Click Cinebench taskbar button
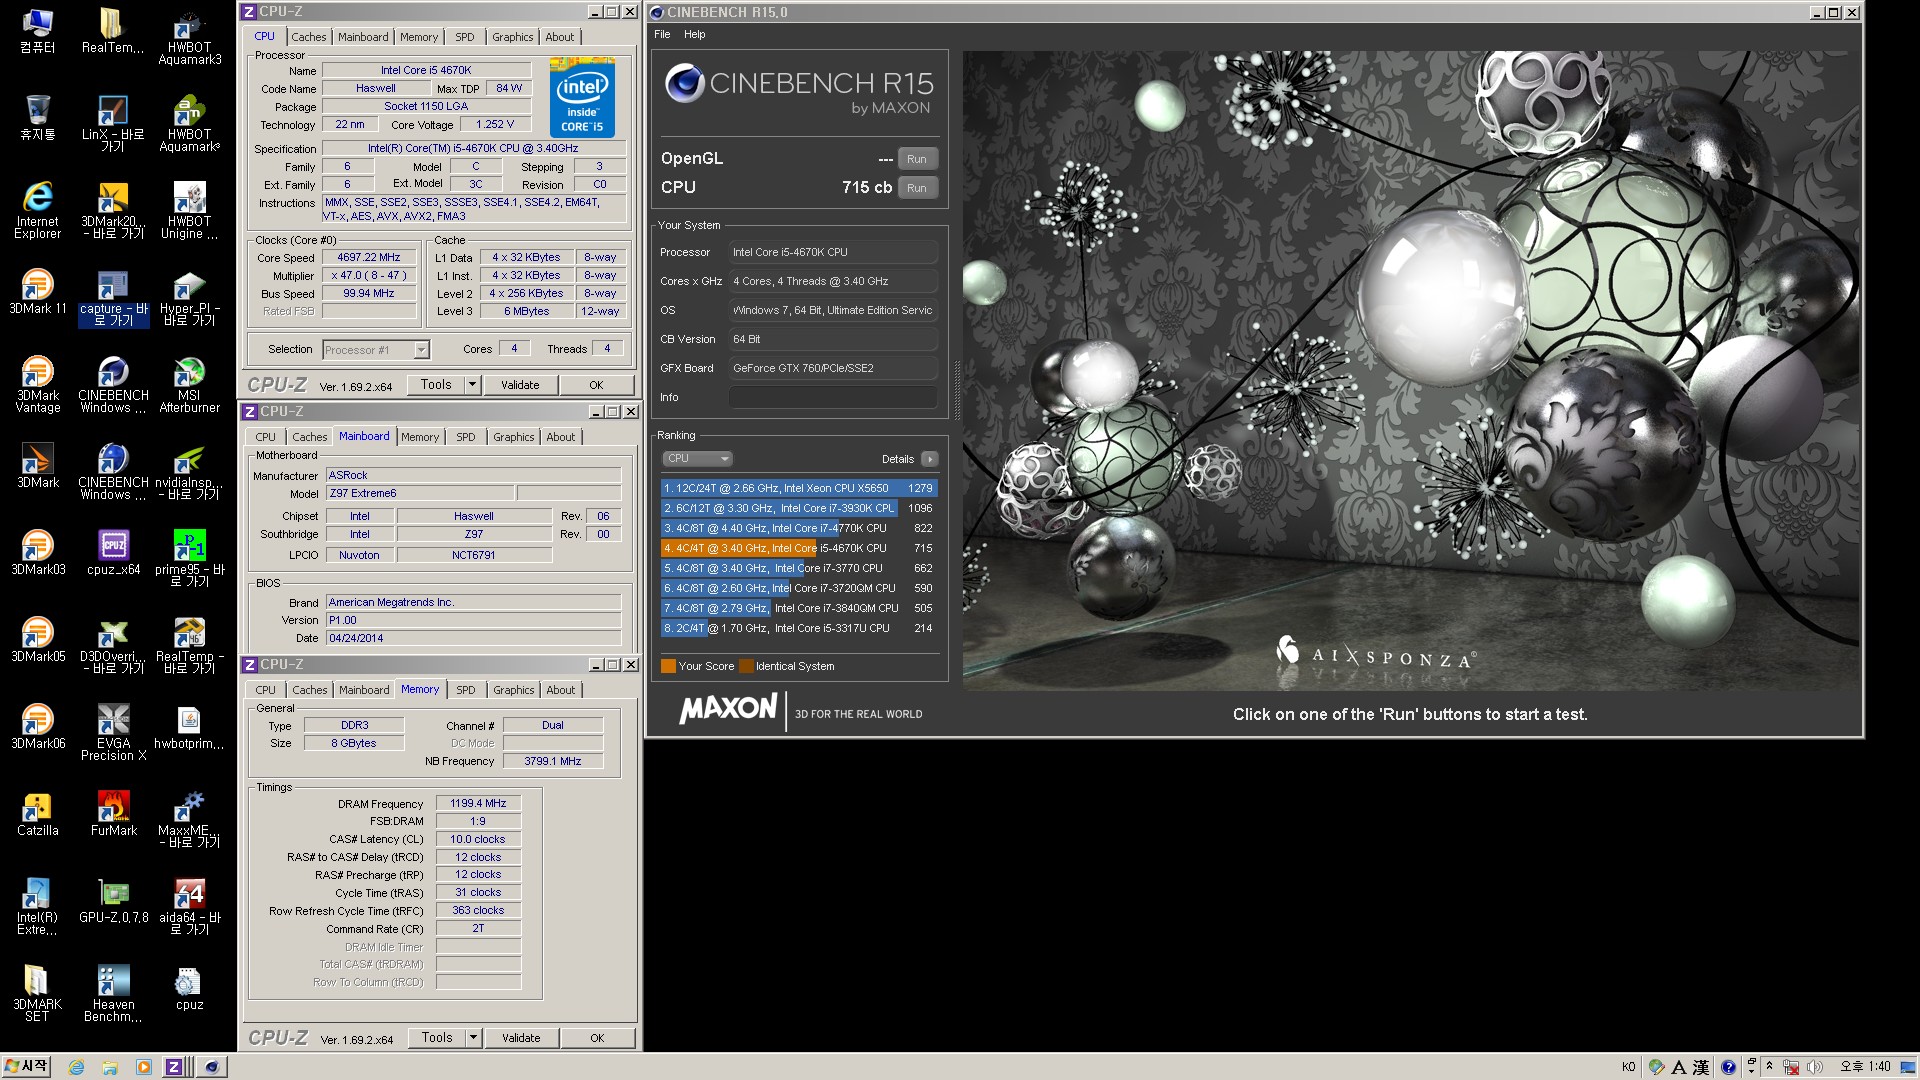 tap(211, 1067)
